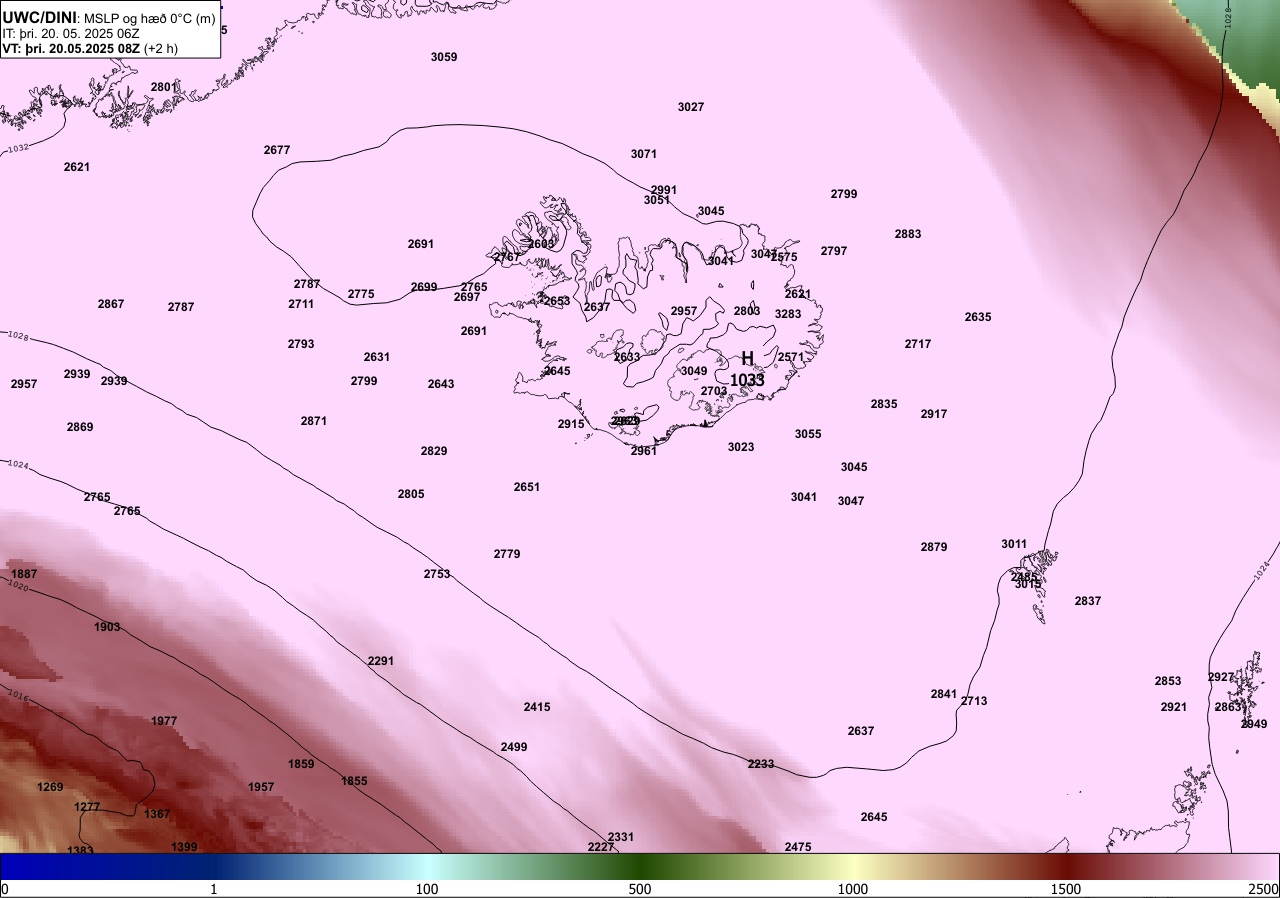The width and height of the screenshot is (1280, 898).
Task: Click the 2717 height value
Action: click(918, 344)
